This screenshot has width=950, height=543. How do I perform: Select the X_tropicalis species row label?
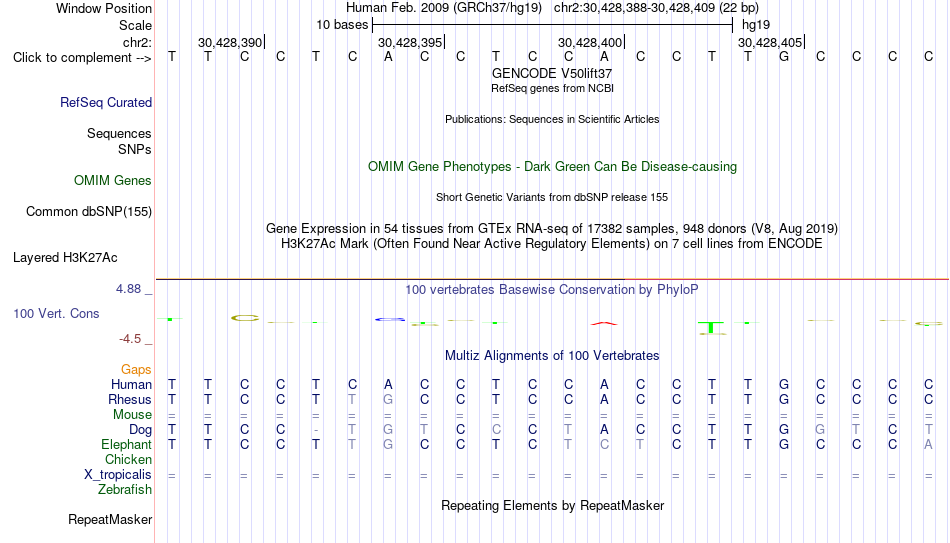click(x=118, y=475)
